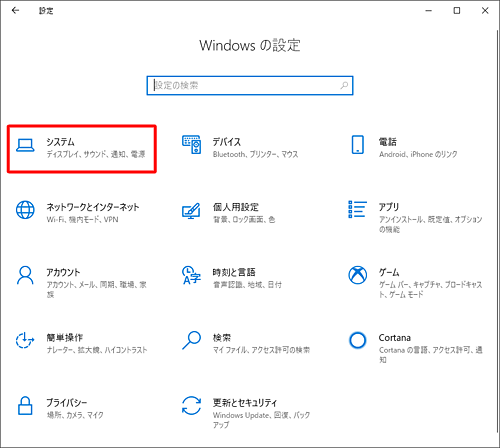Select the 更新とセキュリティ heading
Viewport: 500px width, 448px height.
245,403
